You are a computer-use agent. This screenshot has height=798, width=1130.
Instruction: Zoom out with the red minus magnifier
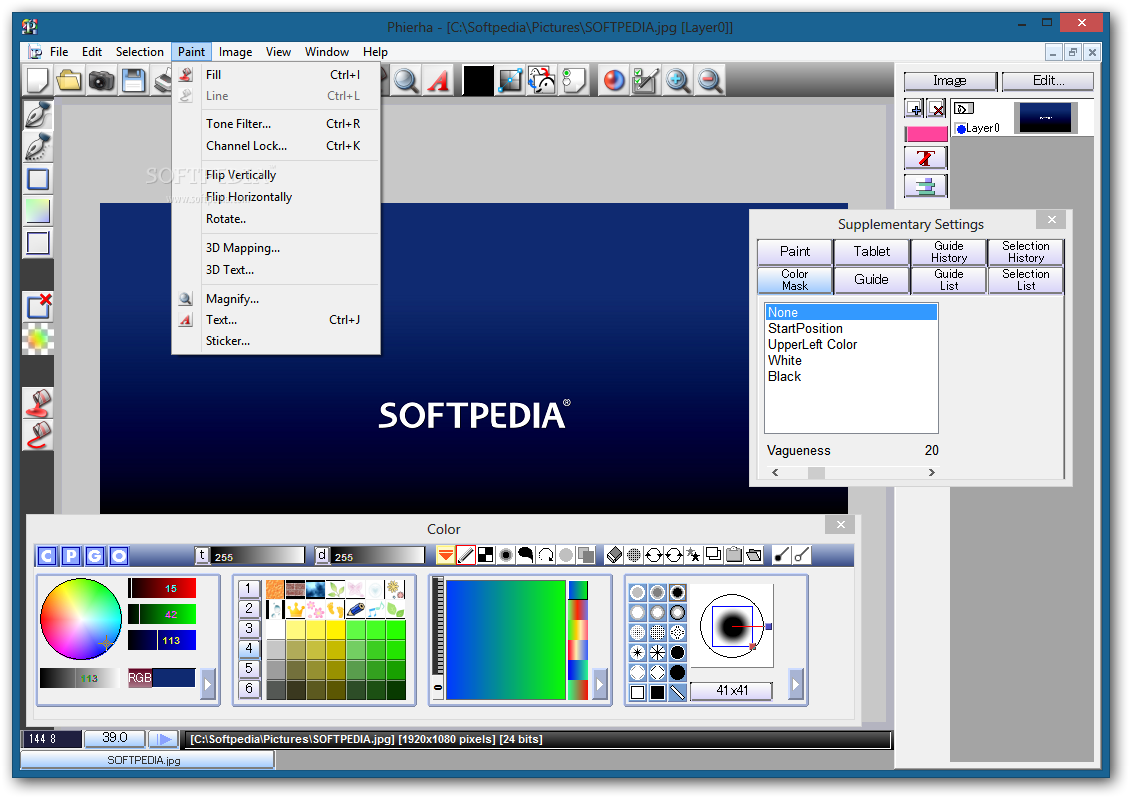click(x=710, y=80)
